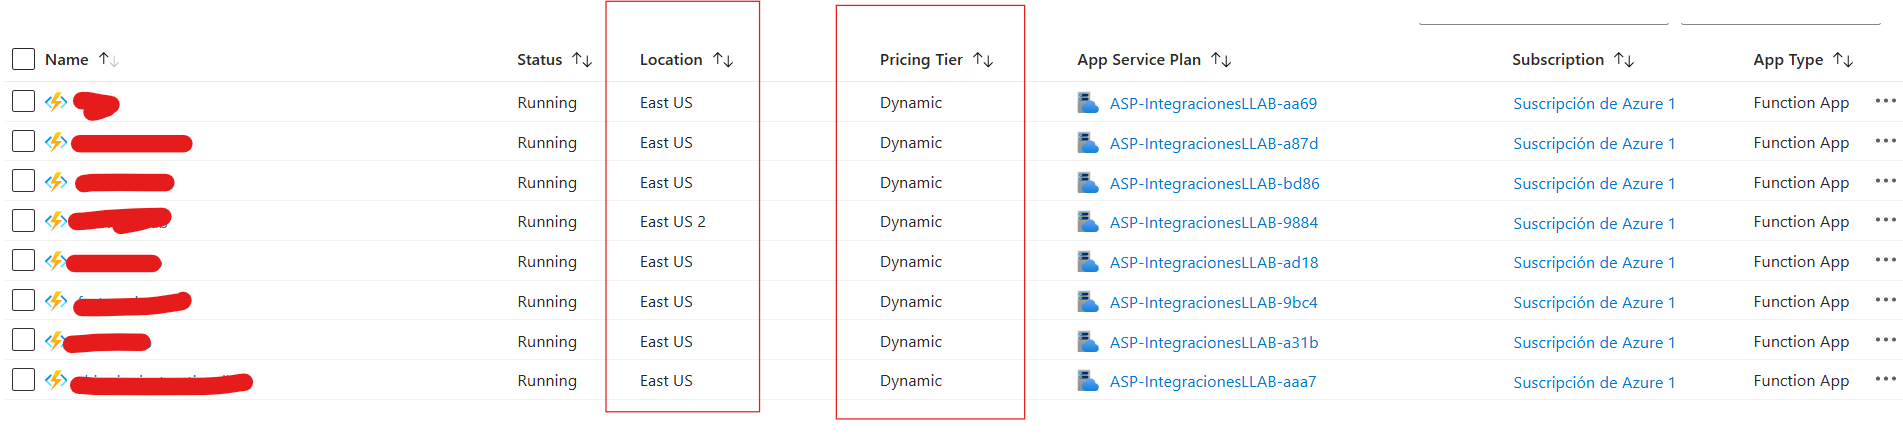
Task: Click service plan icon beside ASP-IntegracionesLLAB-9884
Action: coord(1088,221)
